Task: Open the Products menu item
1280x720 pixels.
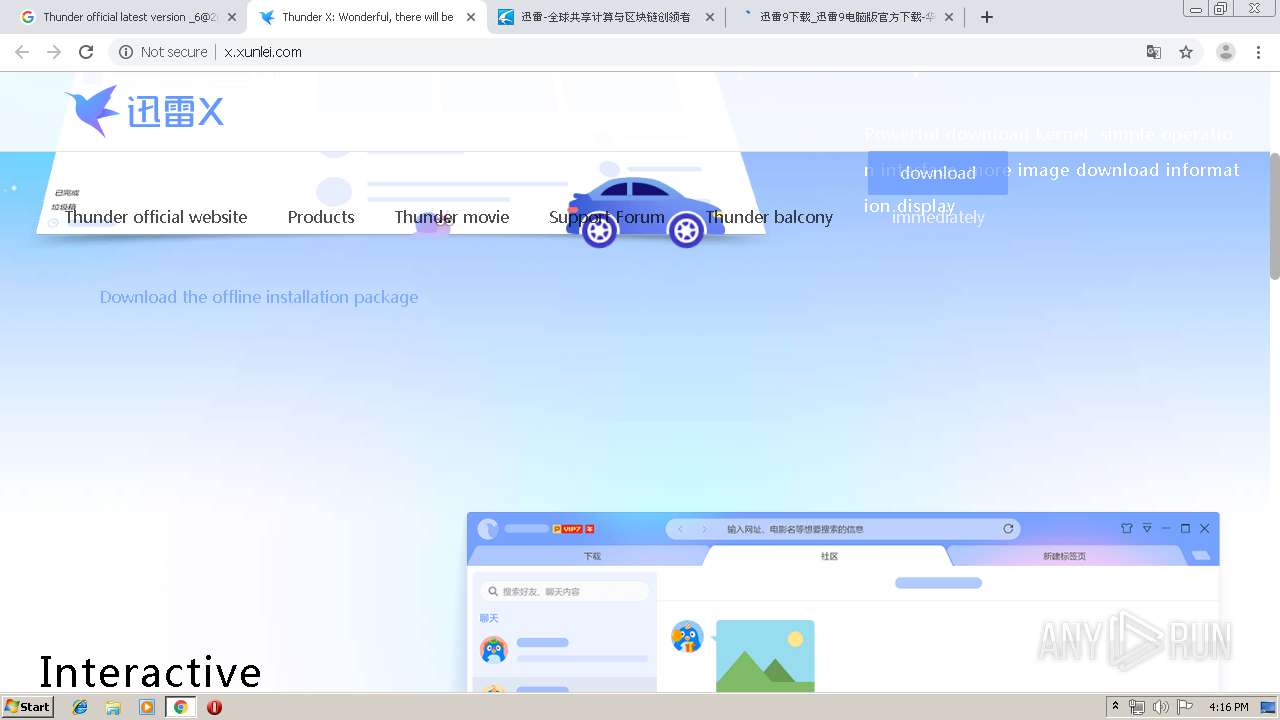Action: pyautogui.click(x=321, y=217)
